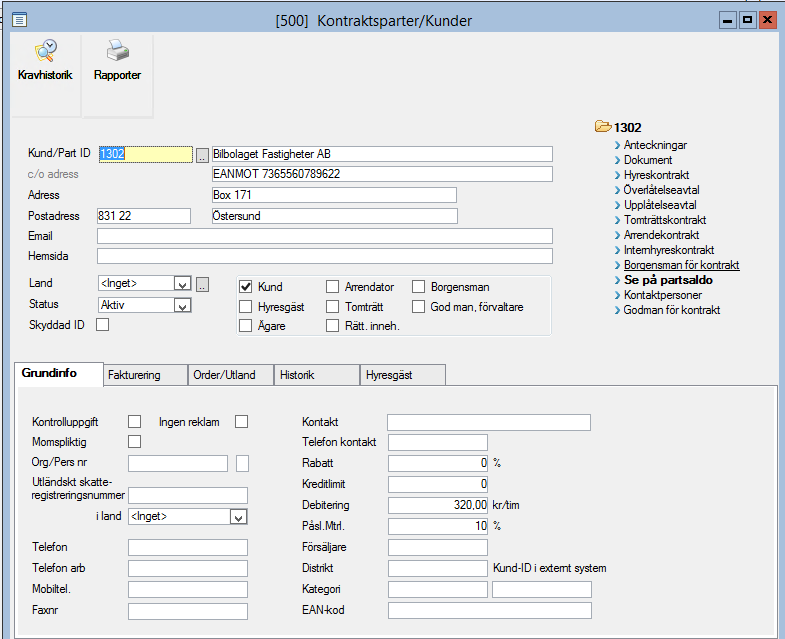Click the Adress field Box 171
785x639 pixels.
(334, 195)
